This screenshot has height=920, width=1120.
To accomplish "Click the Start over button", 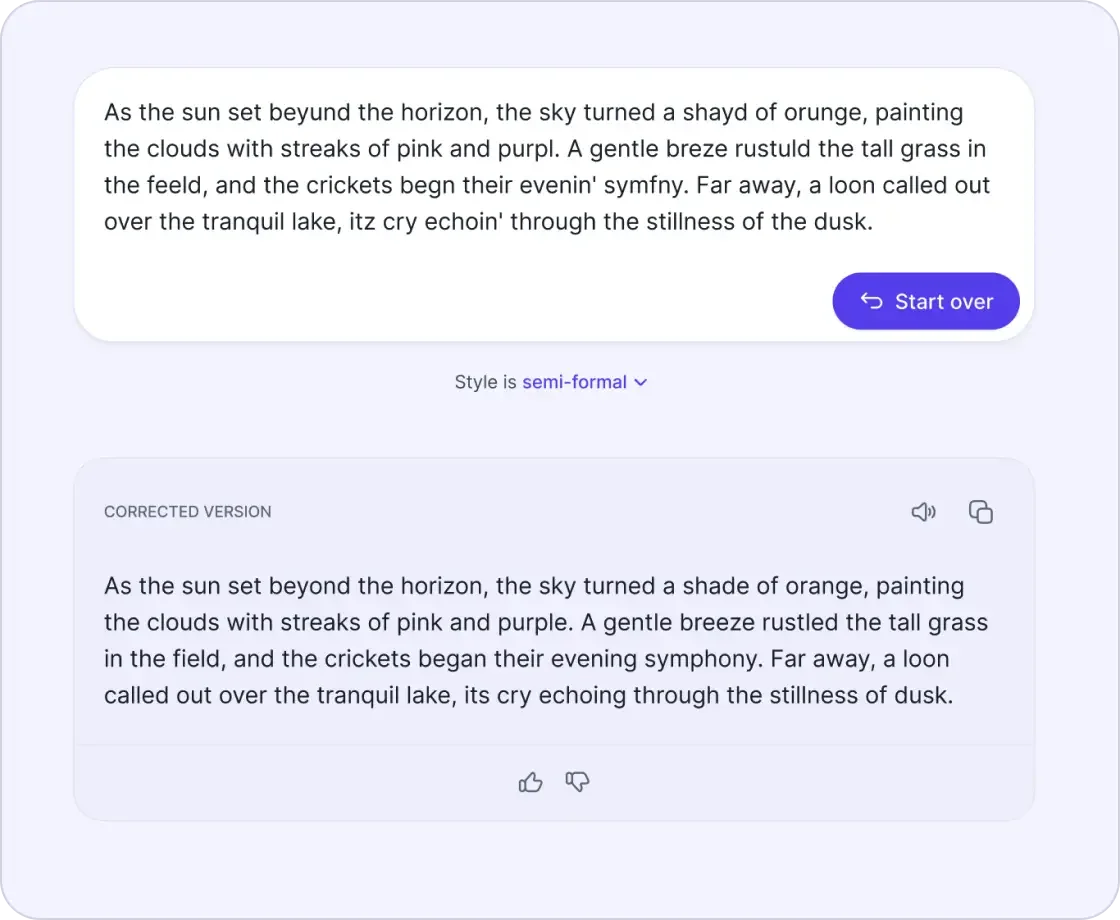I will coord(926,301).
